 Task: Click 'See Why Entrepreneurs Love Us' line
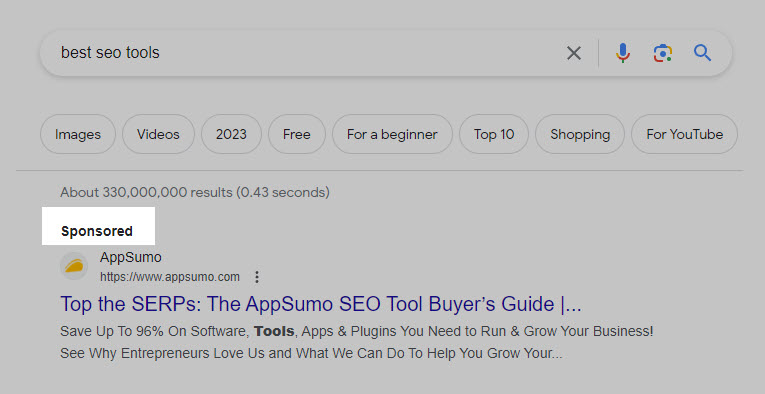(x=311, y=353)
